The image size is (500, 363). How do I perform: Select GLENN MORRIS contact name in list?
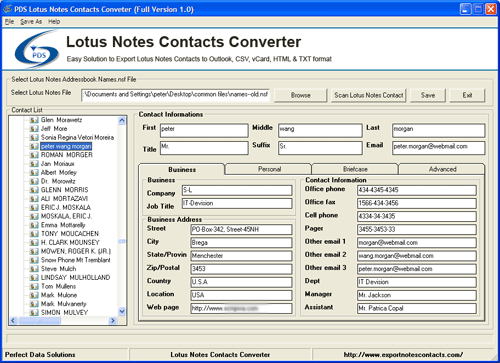pos(65,190)
